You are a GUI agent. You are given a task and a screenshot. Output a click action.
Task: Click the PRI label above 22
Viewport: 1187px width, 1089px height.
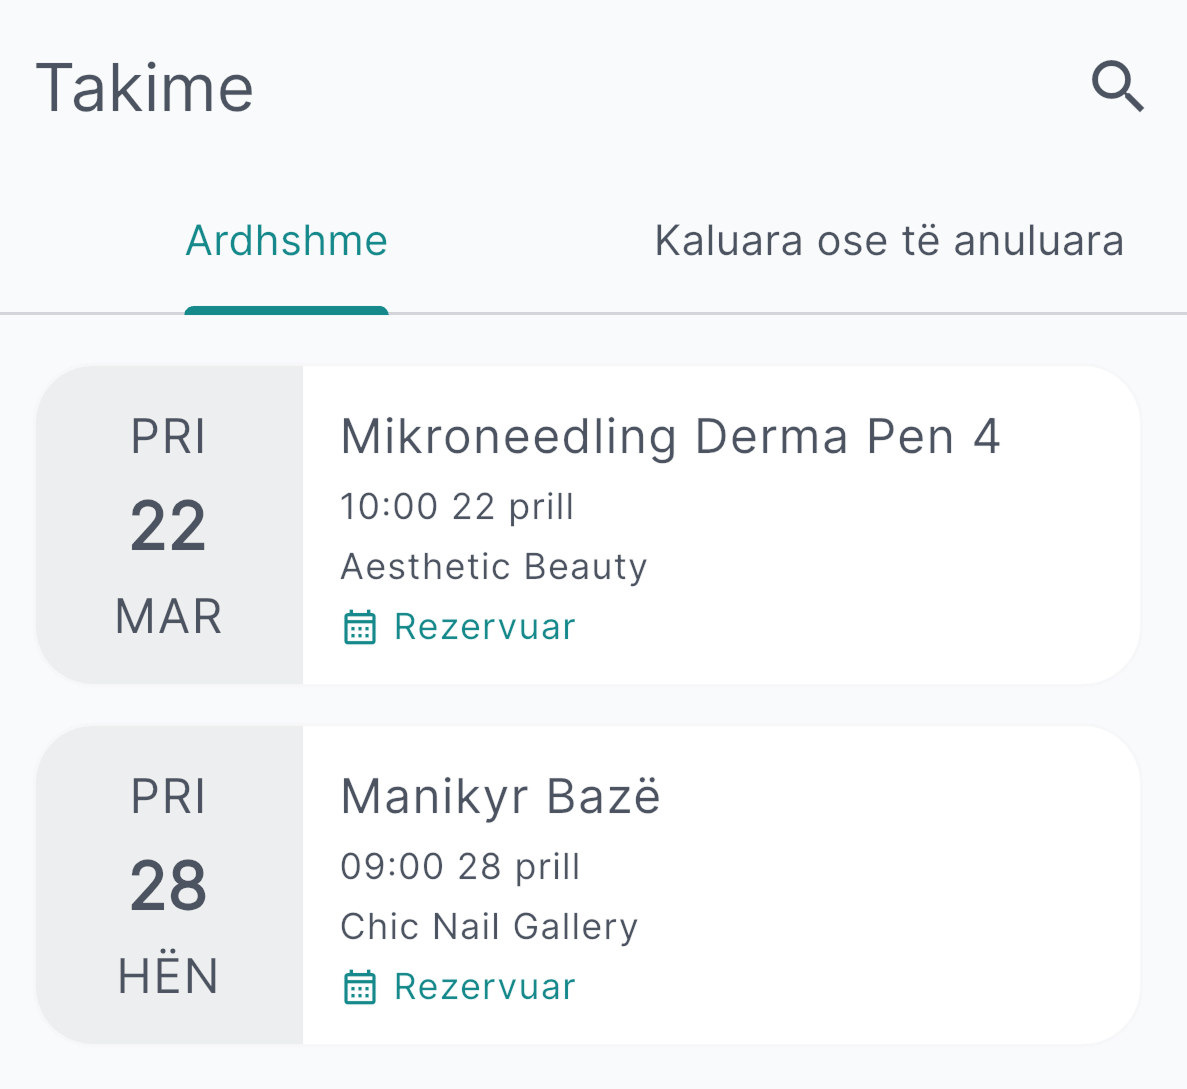169,437
